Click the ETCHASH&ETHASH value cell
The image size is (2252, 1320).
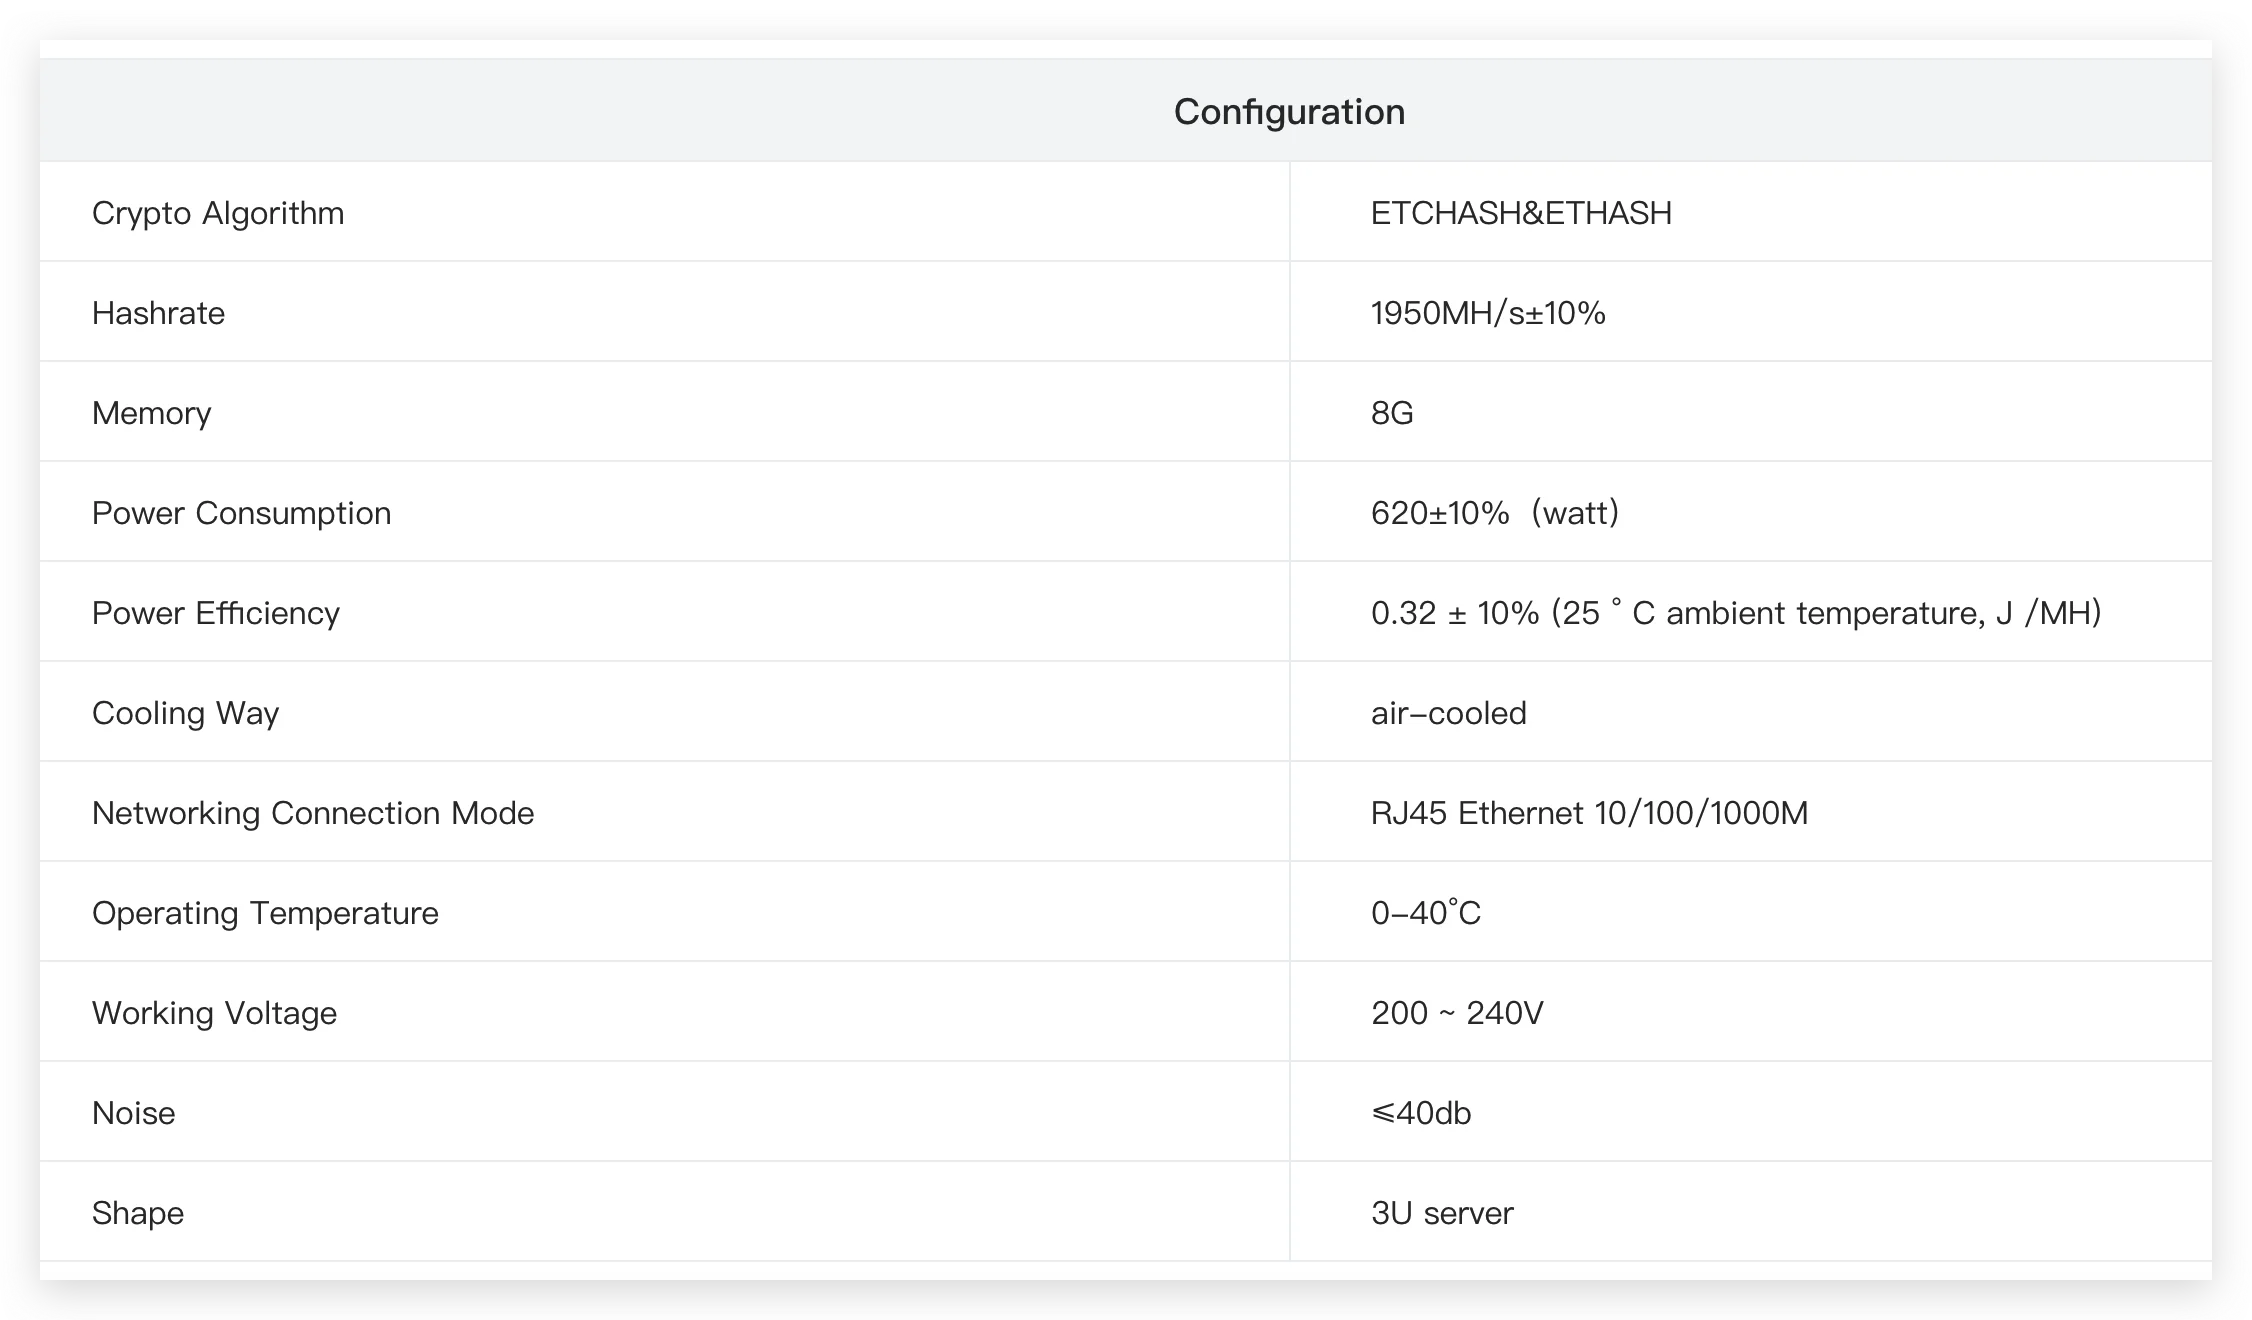click(1521, 213)
